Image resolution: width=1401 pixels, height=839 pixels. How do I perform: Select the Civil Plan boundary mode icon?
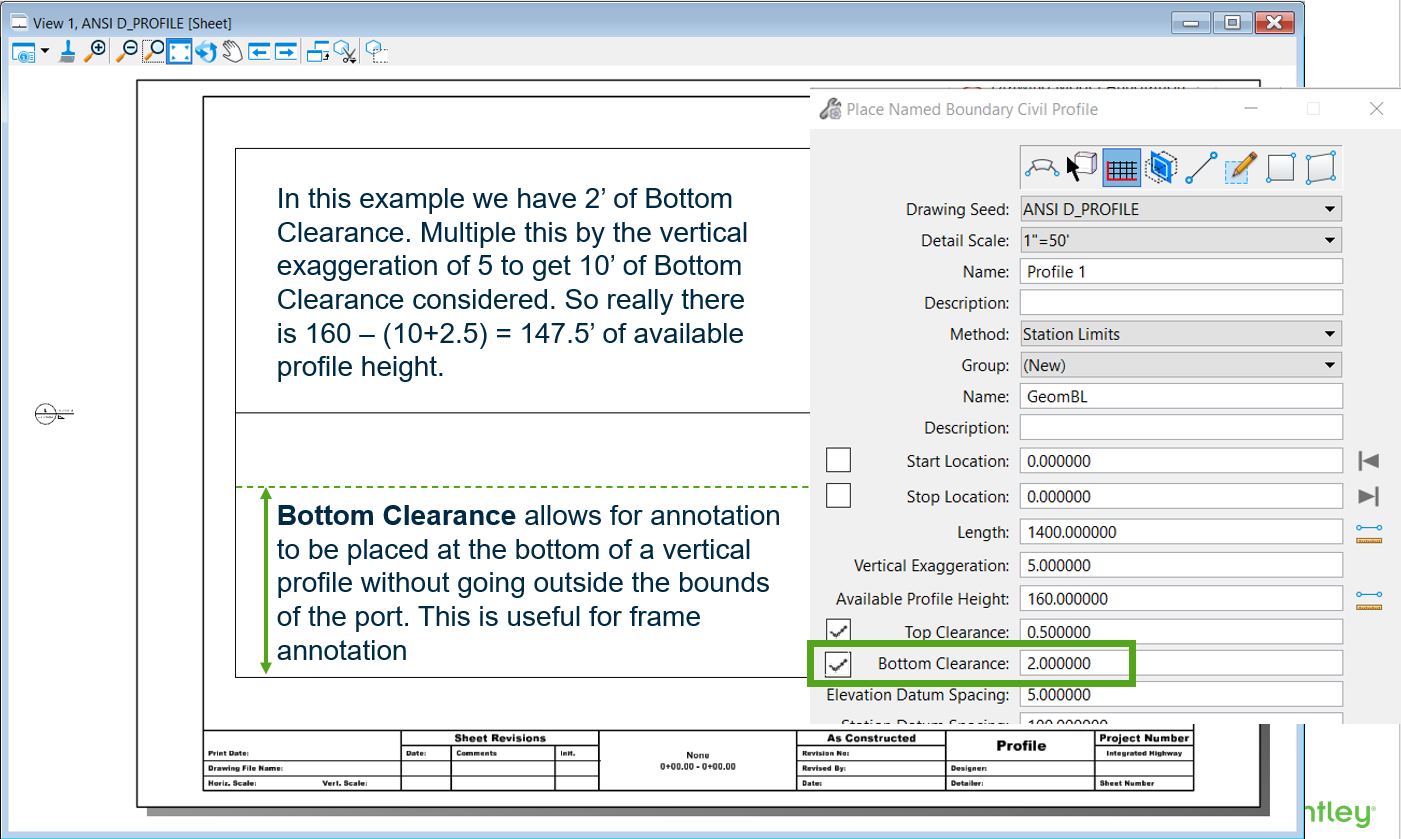[1042, 167]
